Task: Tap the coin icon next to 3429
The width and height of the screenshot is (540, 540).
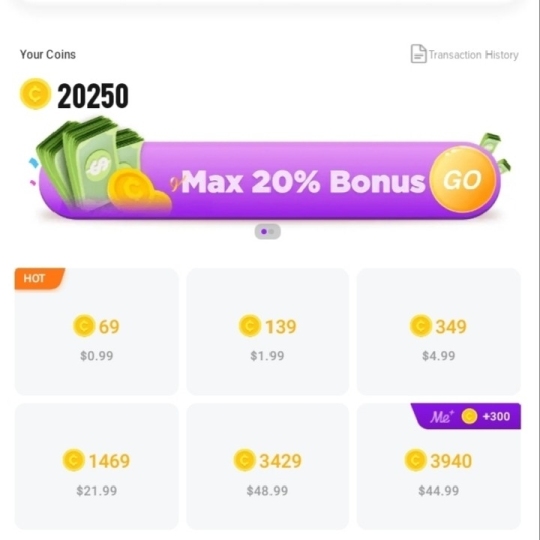Action: click(245, 460)
